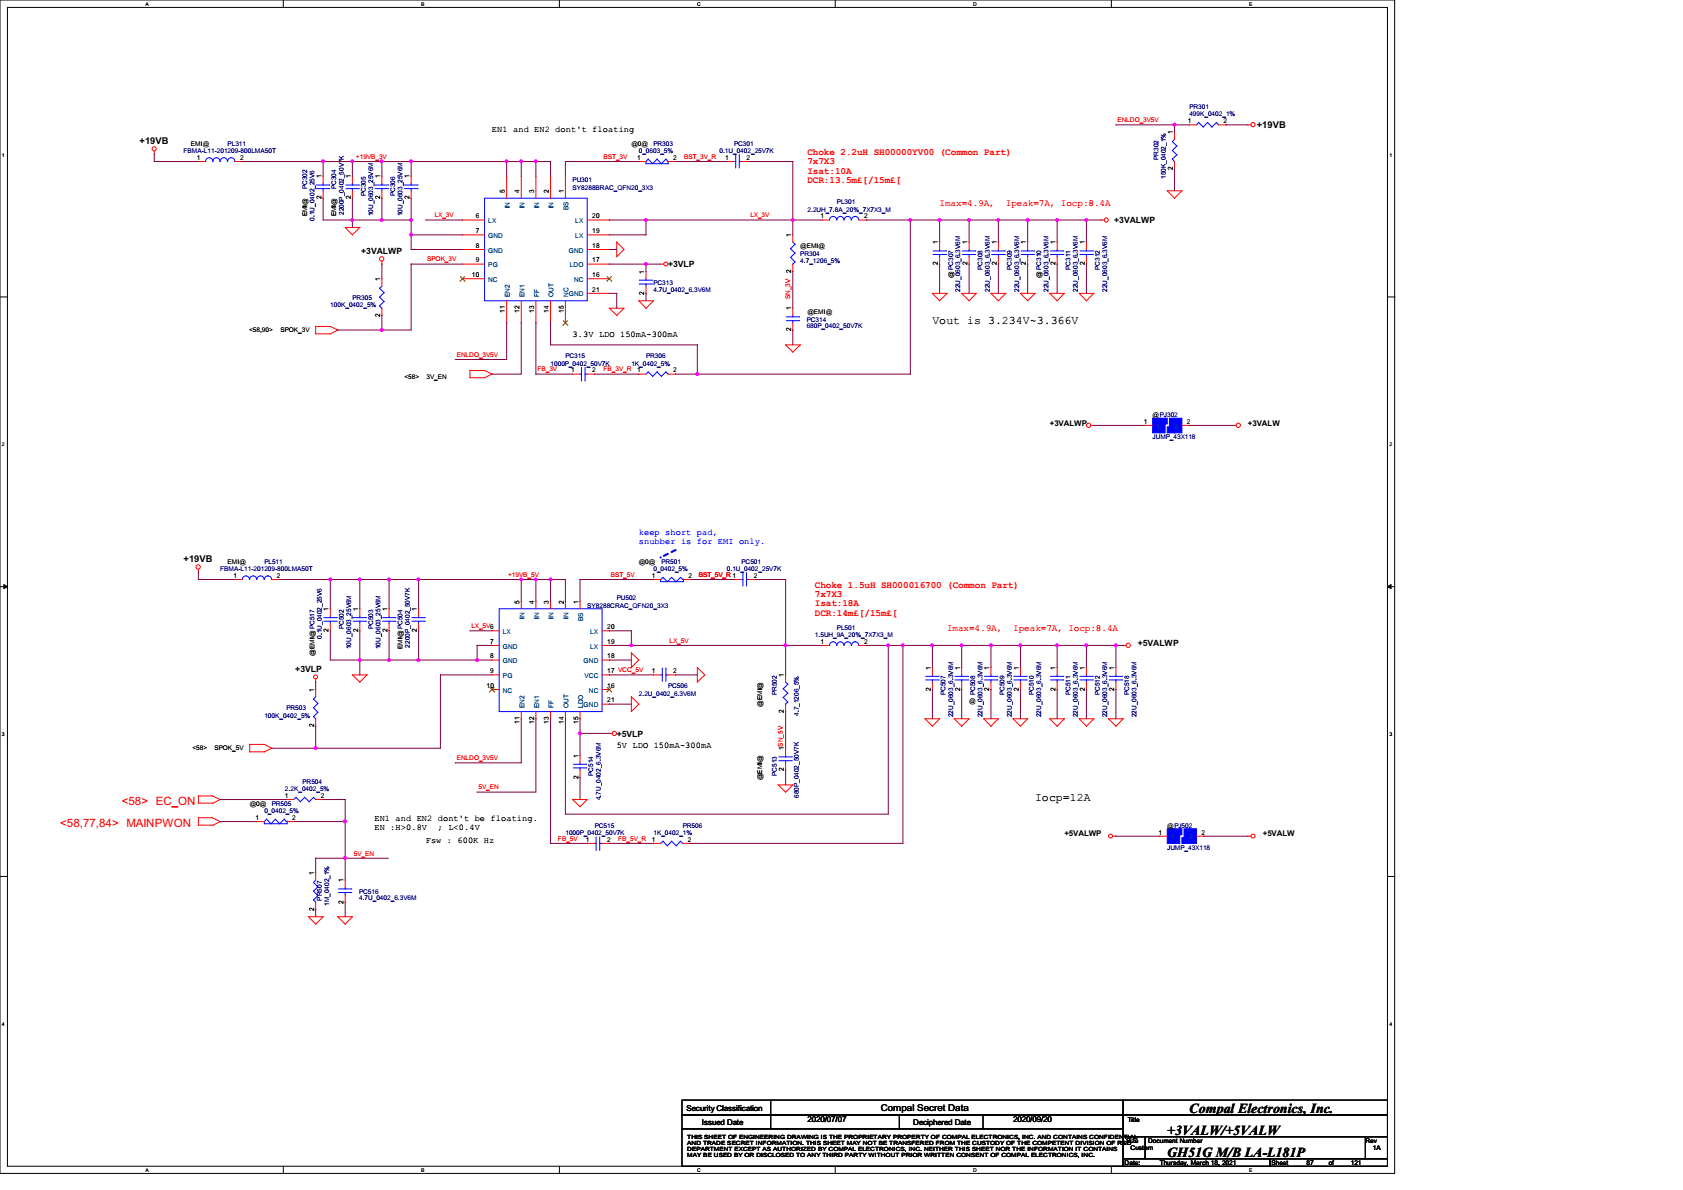Select the issued date '2020/07/07'
This screenshot has height=1190, width=1683.
[x=827, y=1120]
